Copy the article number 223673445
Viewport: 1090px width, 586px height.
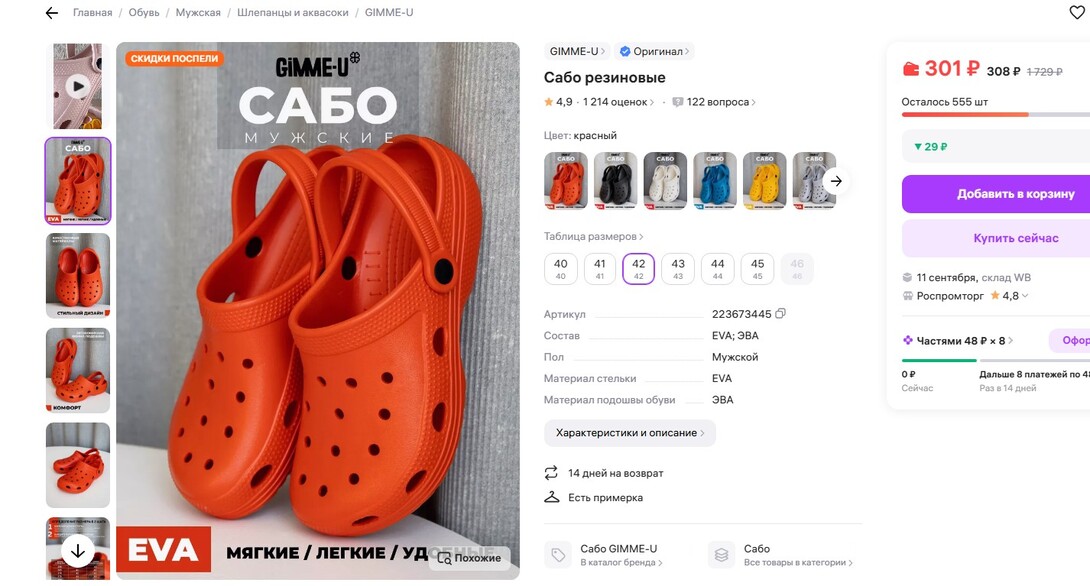(x=781, y=314)
